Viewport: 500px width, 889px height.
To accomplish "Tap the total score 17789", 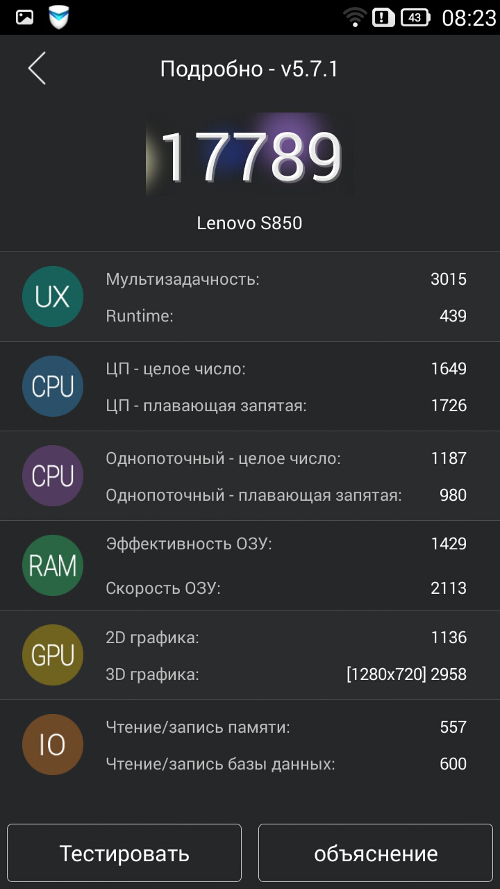I will (251, 156).
